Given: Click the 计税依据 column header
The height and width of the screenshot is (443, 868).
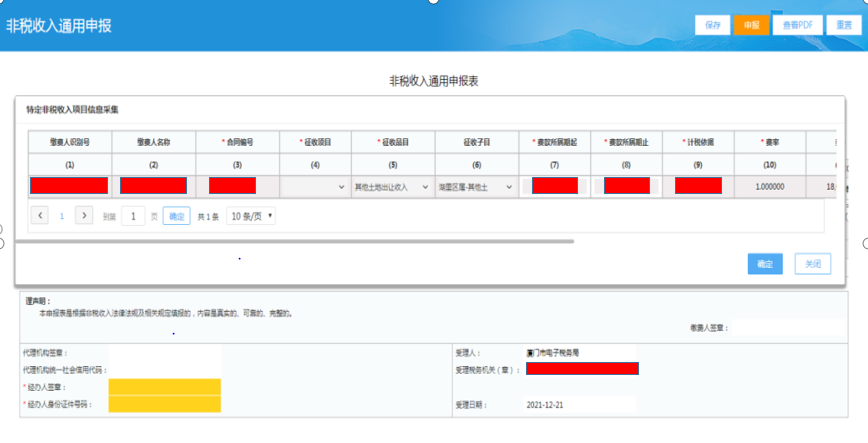Looking at the screenshot, I should [698, 142].
